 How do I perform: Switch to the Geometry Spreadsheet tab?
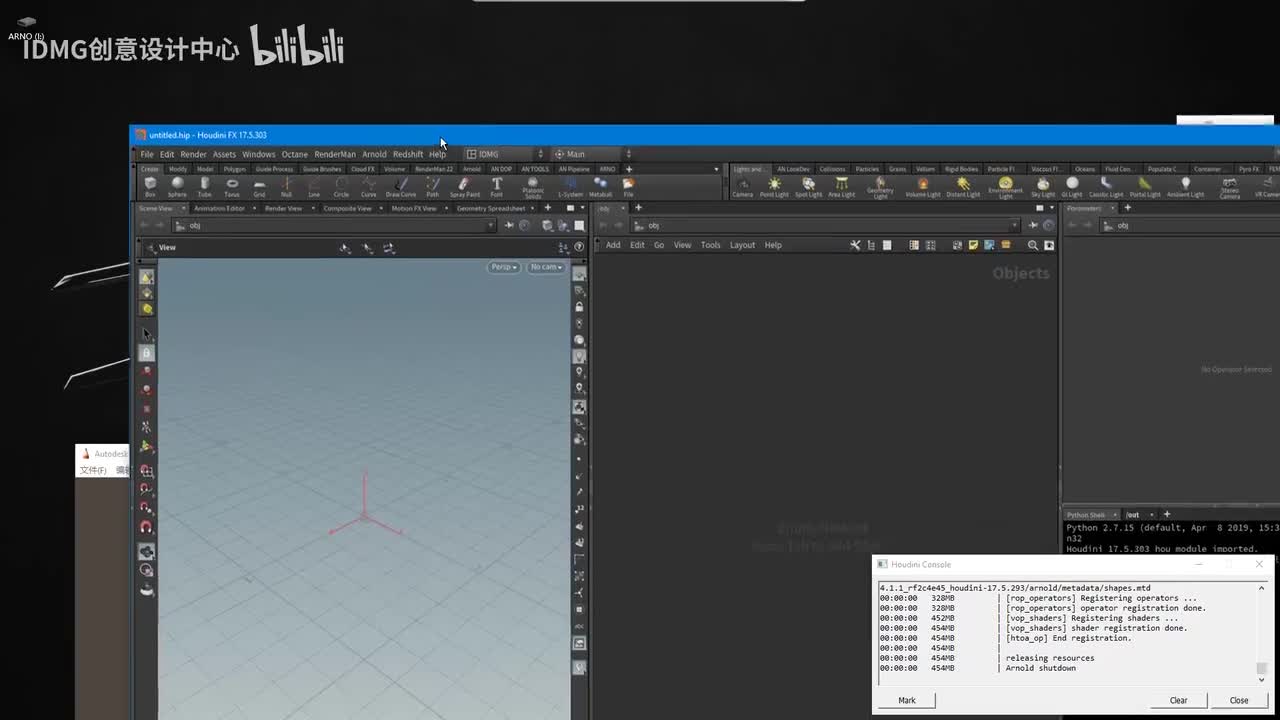491,208
